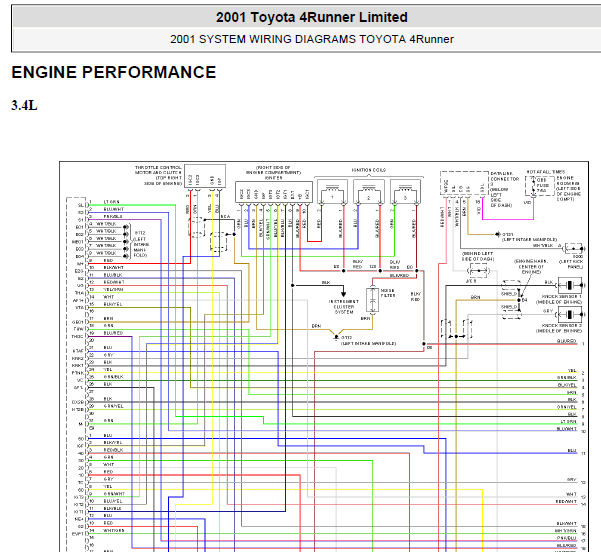Click the 'ENGINE HARN. CENTER OF ENGINE' label
Screen dimensions: 601x552
pyautogui.click(x=531, y=266)
